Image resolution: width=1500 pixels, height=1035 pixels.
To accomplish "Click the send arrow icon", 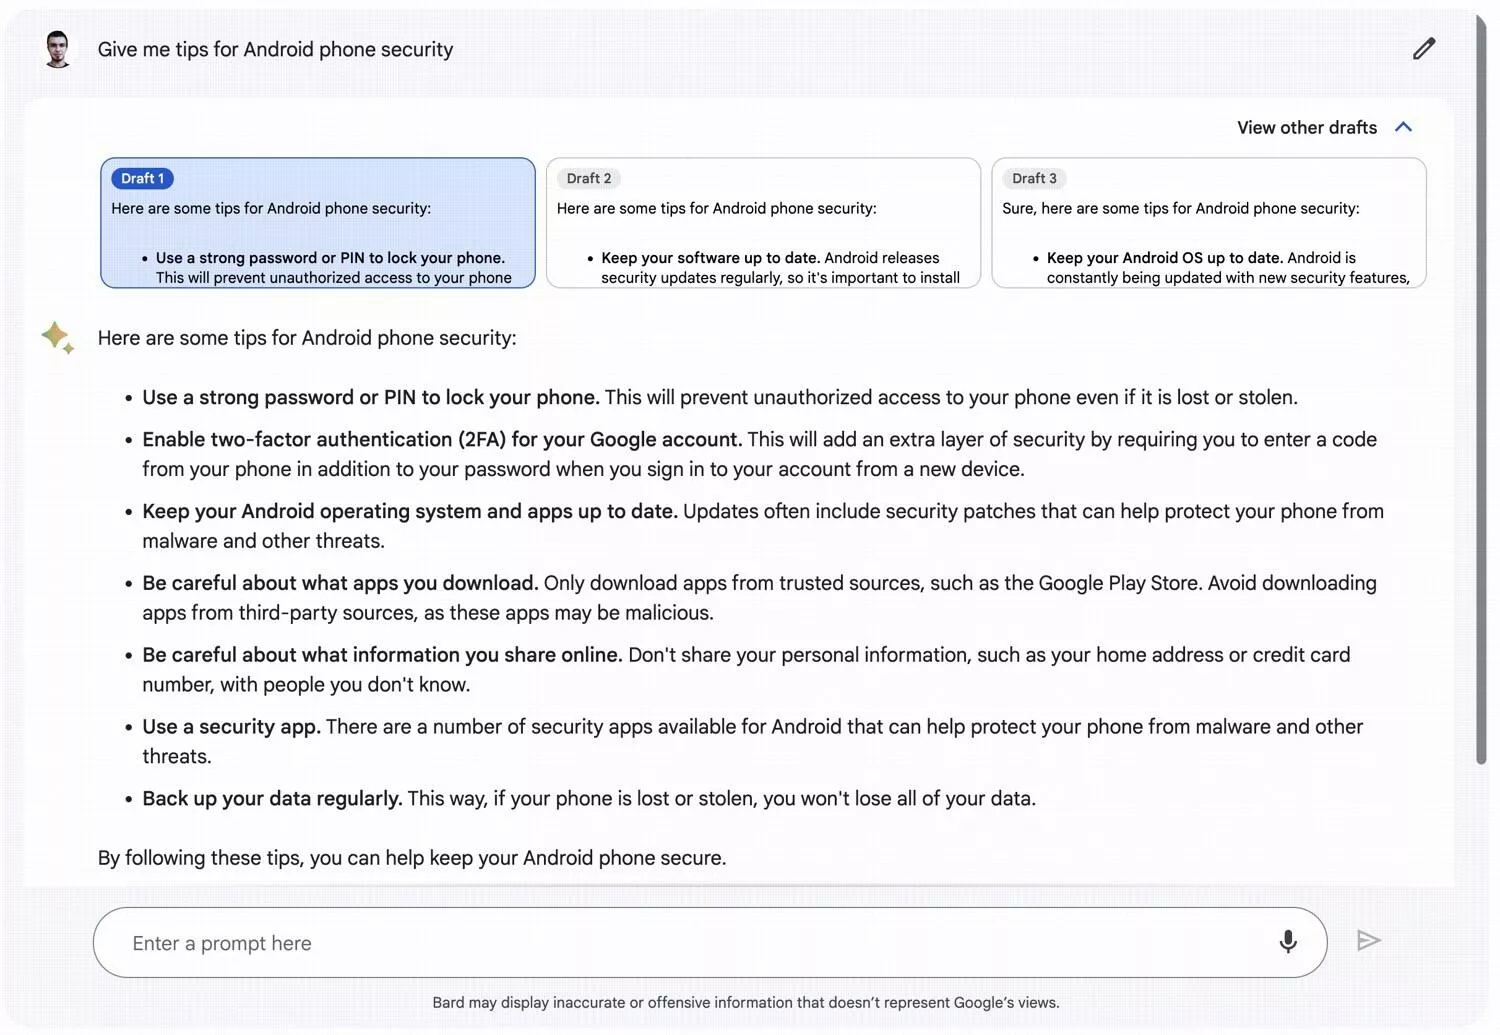I will [1369, 940].
